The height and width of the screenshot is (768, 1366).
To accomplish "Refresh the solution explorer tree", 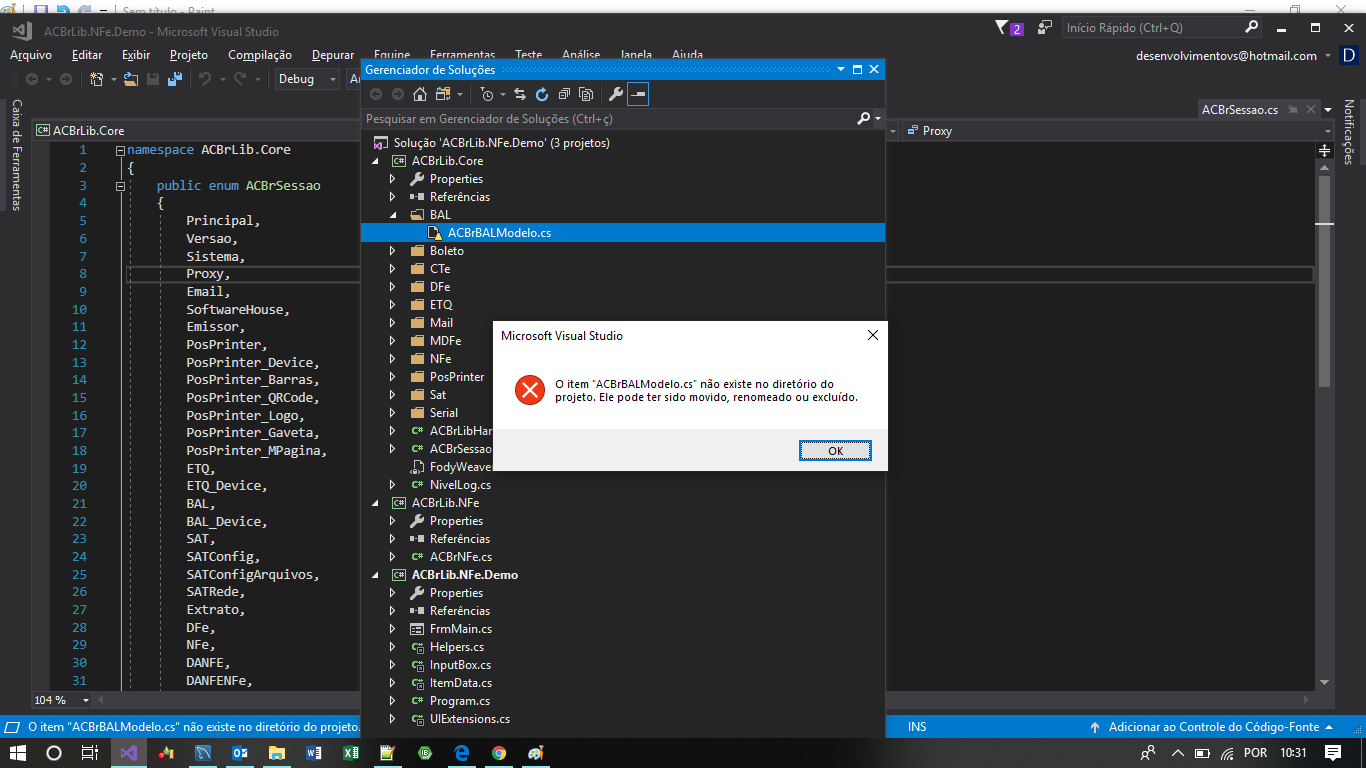I will click(x=542, y=94).
